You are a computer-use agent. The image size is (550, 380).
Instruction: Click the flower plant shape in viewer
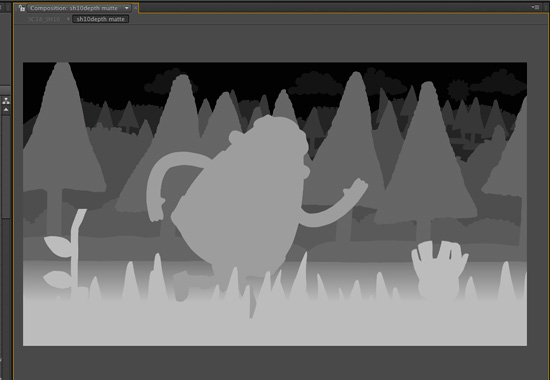tap(66, 256)
